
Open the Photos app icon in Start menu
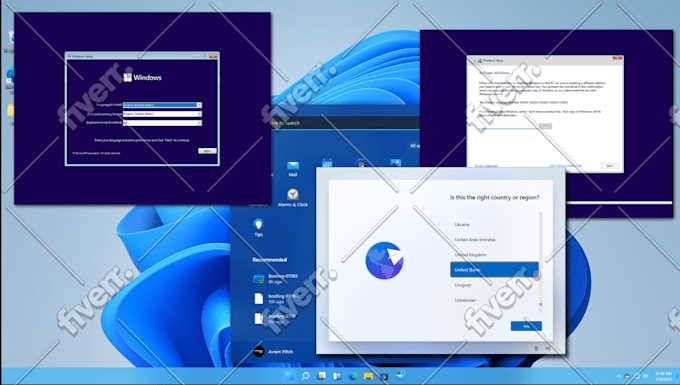click(396, 163)
